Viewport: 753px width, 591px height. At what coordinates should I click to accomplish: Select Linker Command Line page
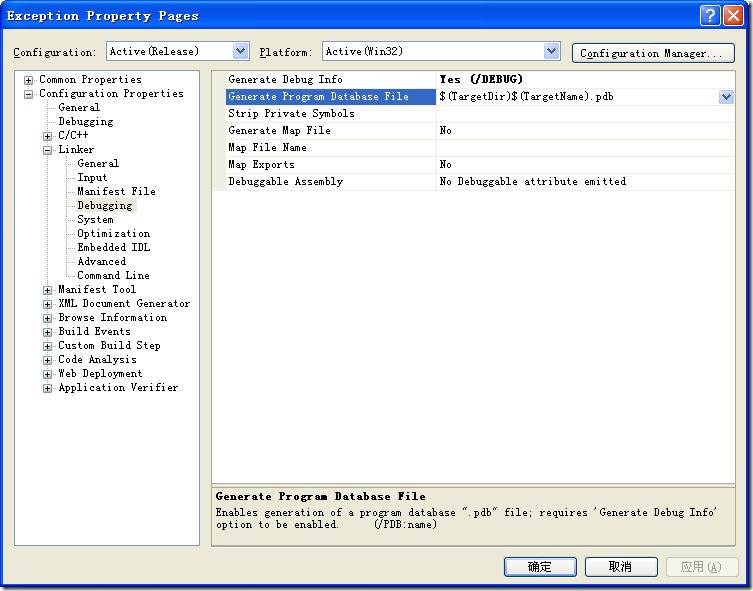113,275
